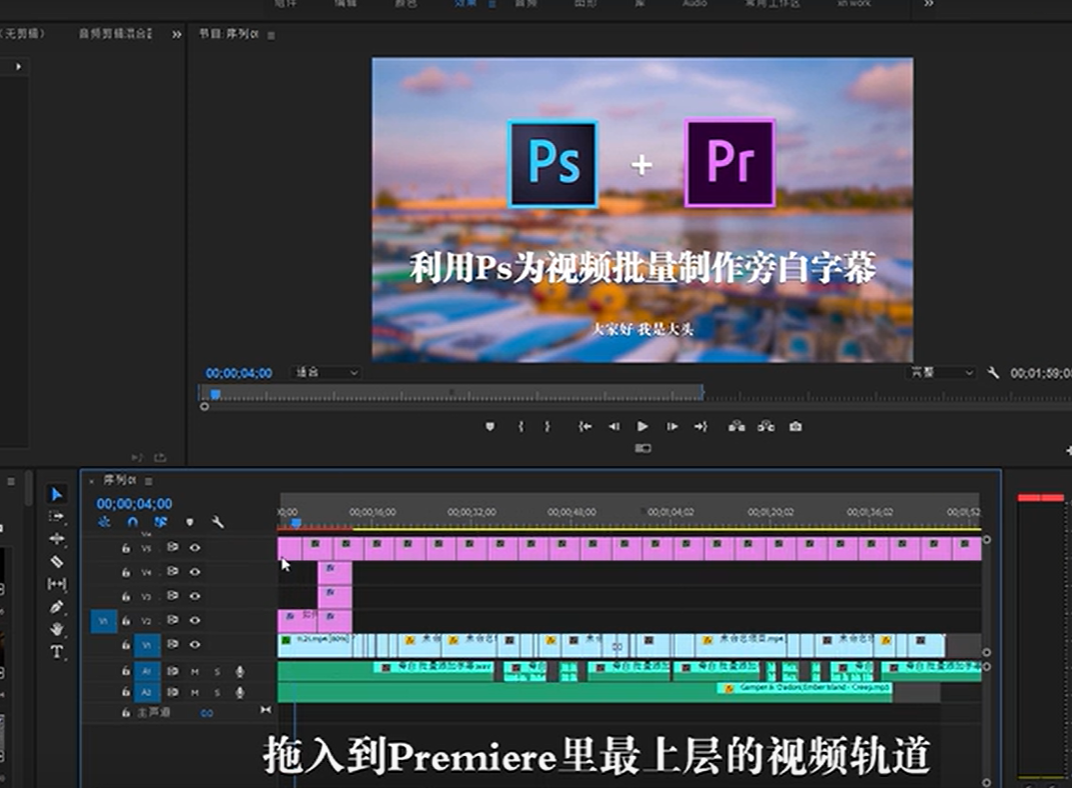Expand arrow in left source panel

18,66
